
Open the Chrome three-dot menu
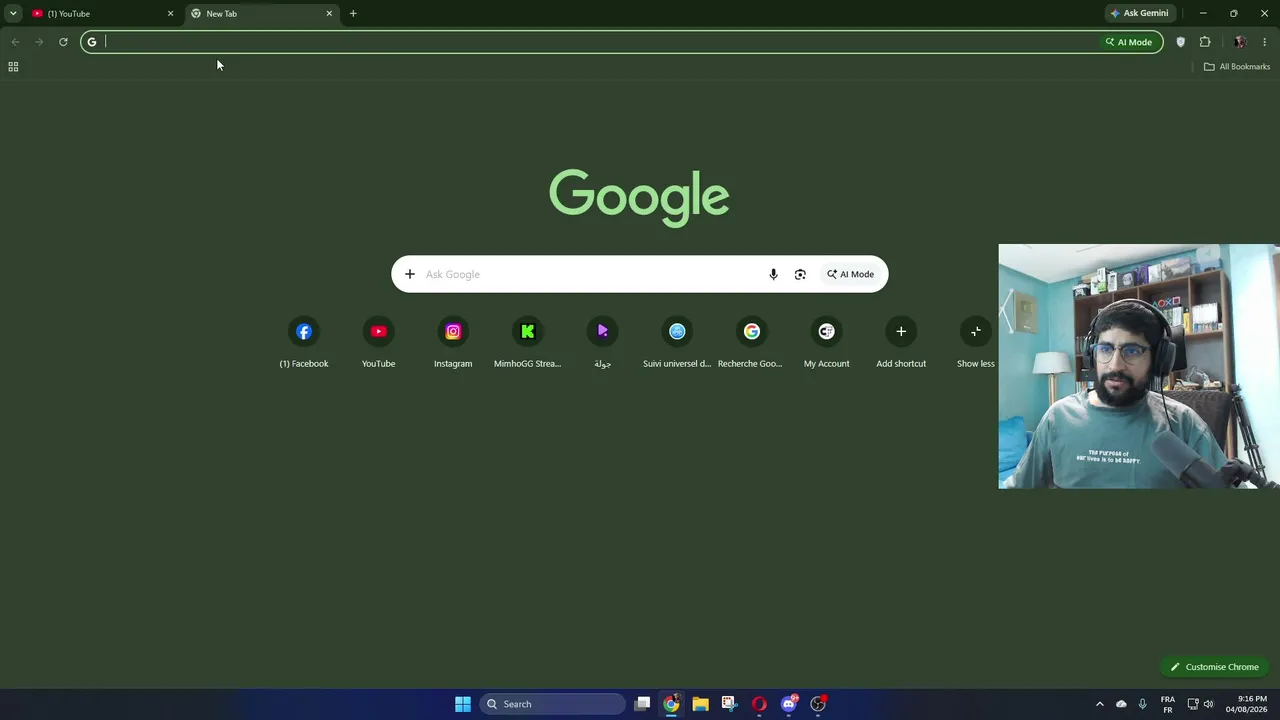tap(1265, 42)
